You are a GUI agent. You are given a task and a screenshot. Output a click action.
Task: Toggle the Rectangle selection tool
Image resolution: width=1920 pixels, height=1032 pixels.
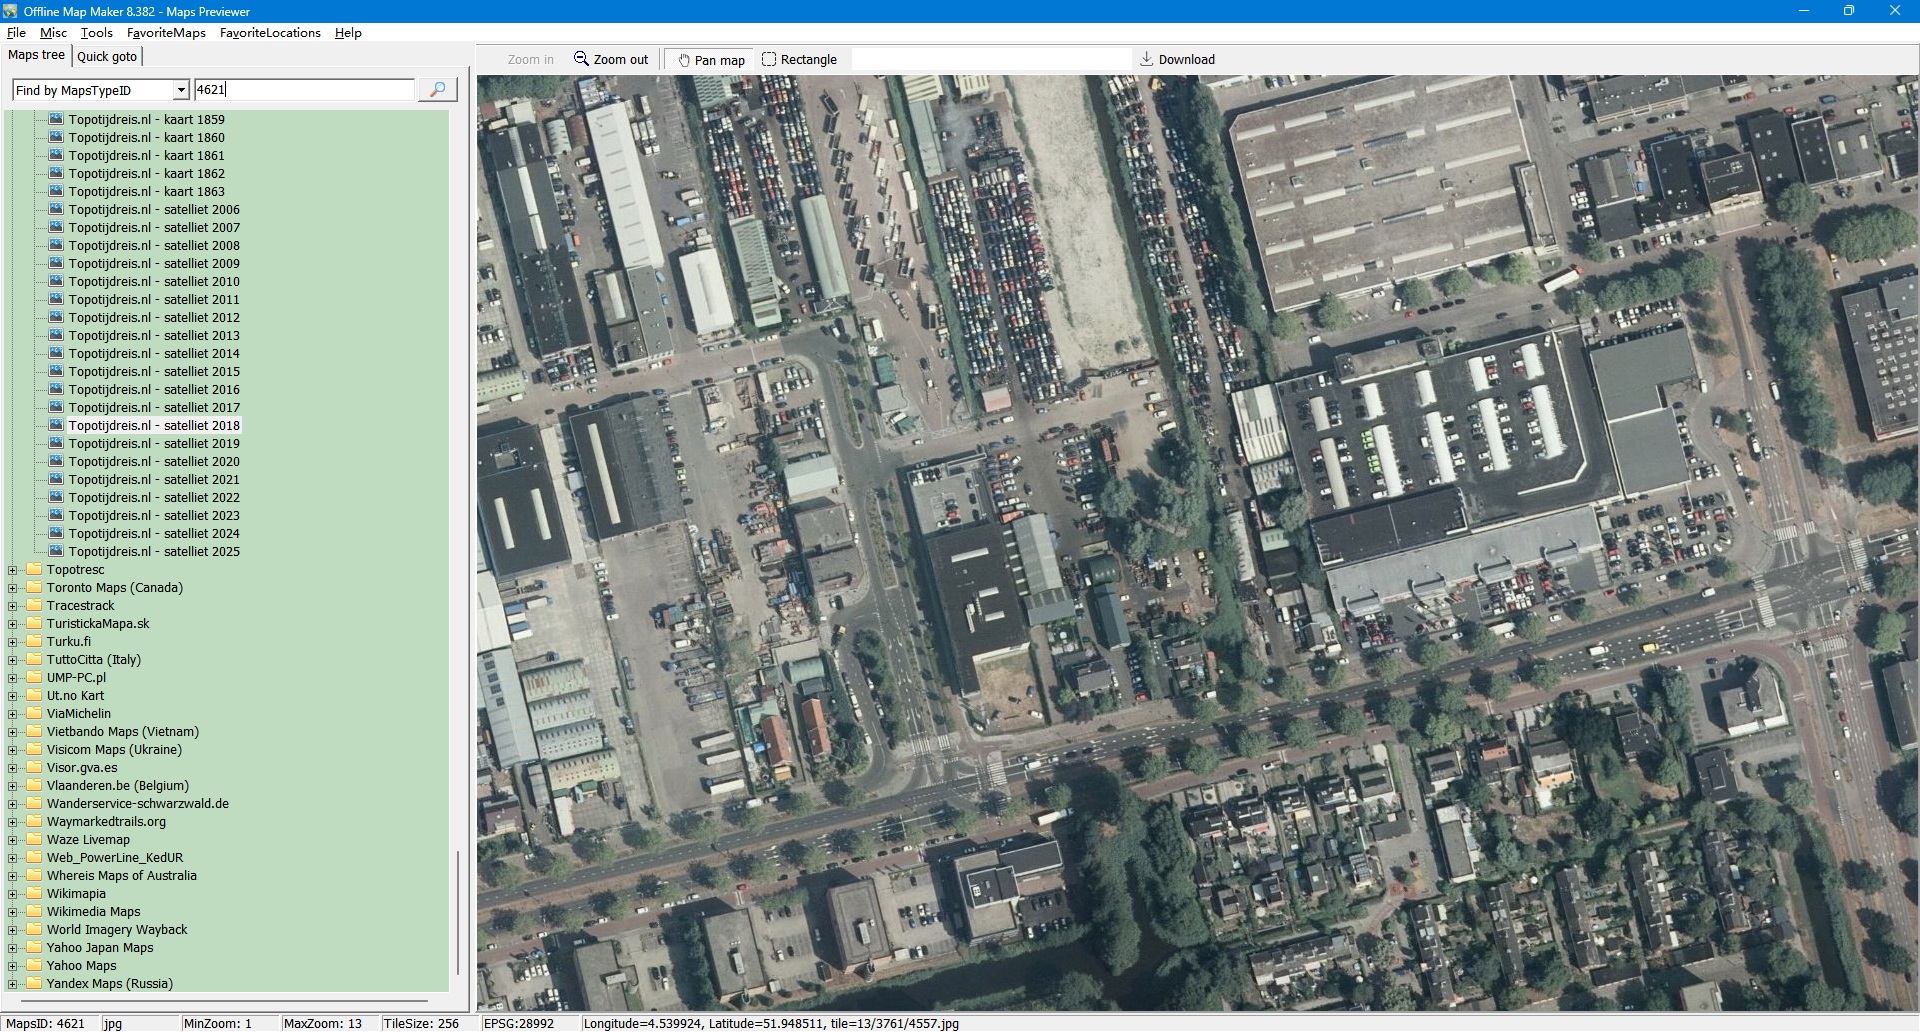click(769, 59)
